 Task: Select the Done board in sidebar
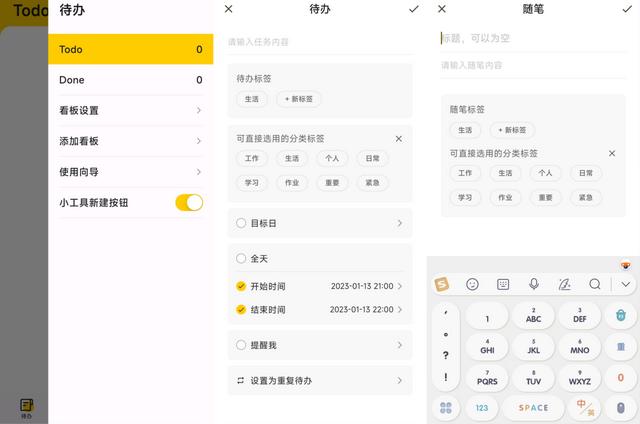[x=131, y=80]
